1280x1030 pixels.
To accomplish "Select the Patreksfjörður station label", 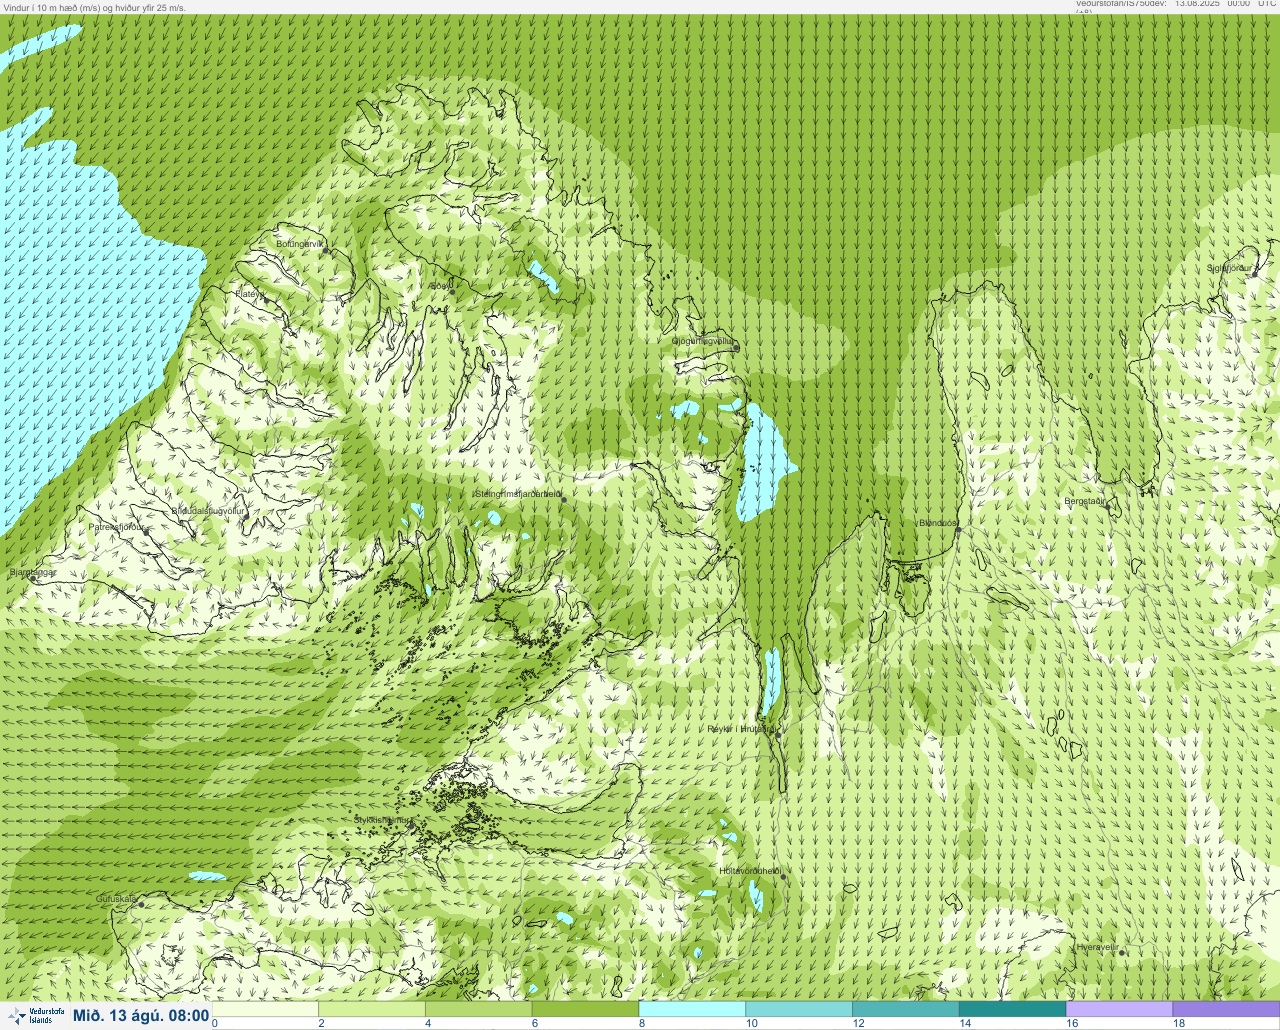I will (x=117, y=526).
